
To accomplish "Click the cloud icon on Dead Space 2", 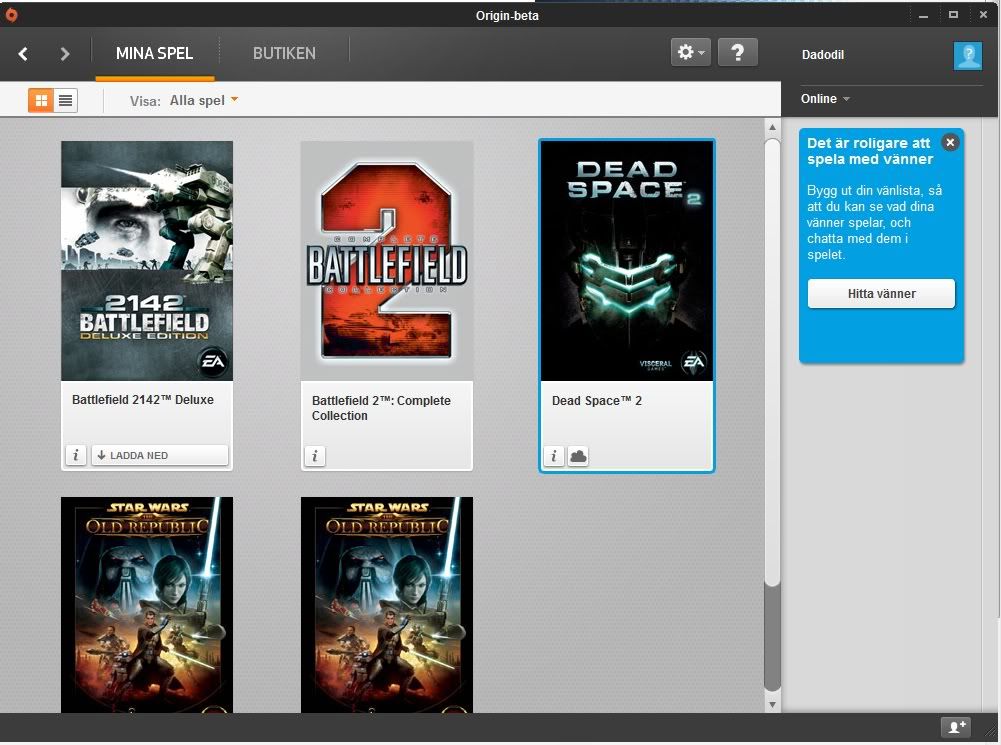I will pyautogui.click(x=578, y=456).
